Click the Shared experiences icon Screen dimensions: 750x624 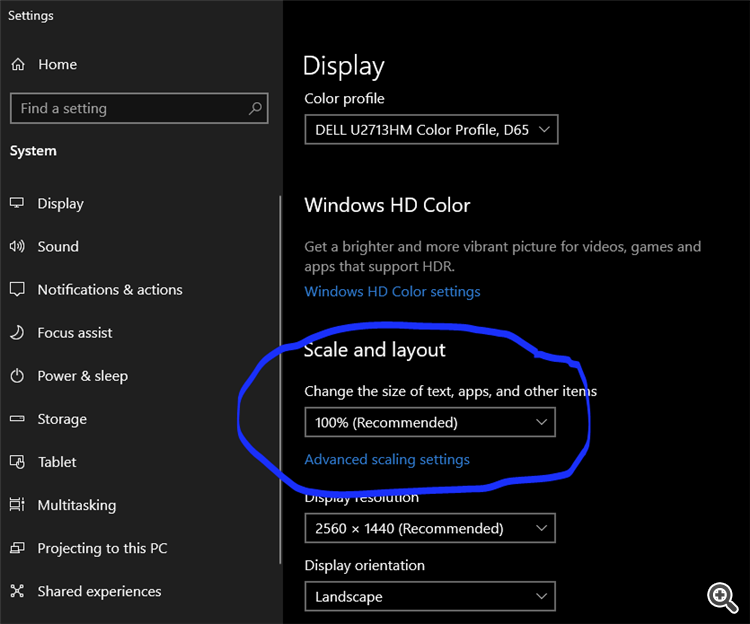(17, 591)
